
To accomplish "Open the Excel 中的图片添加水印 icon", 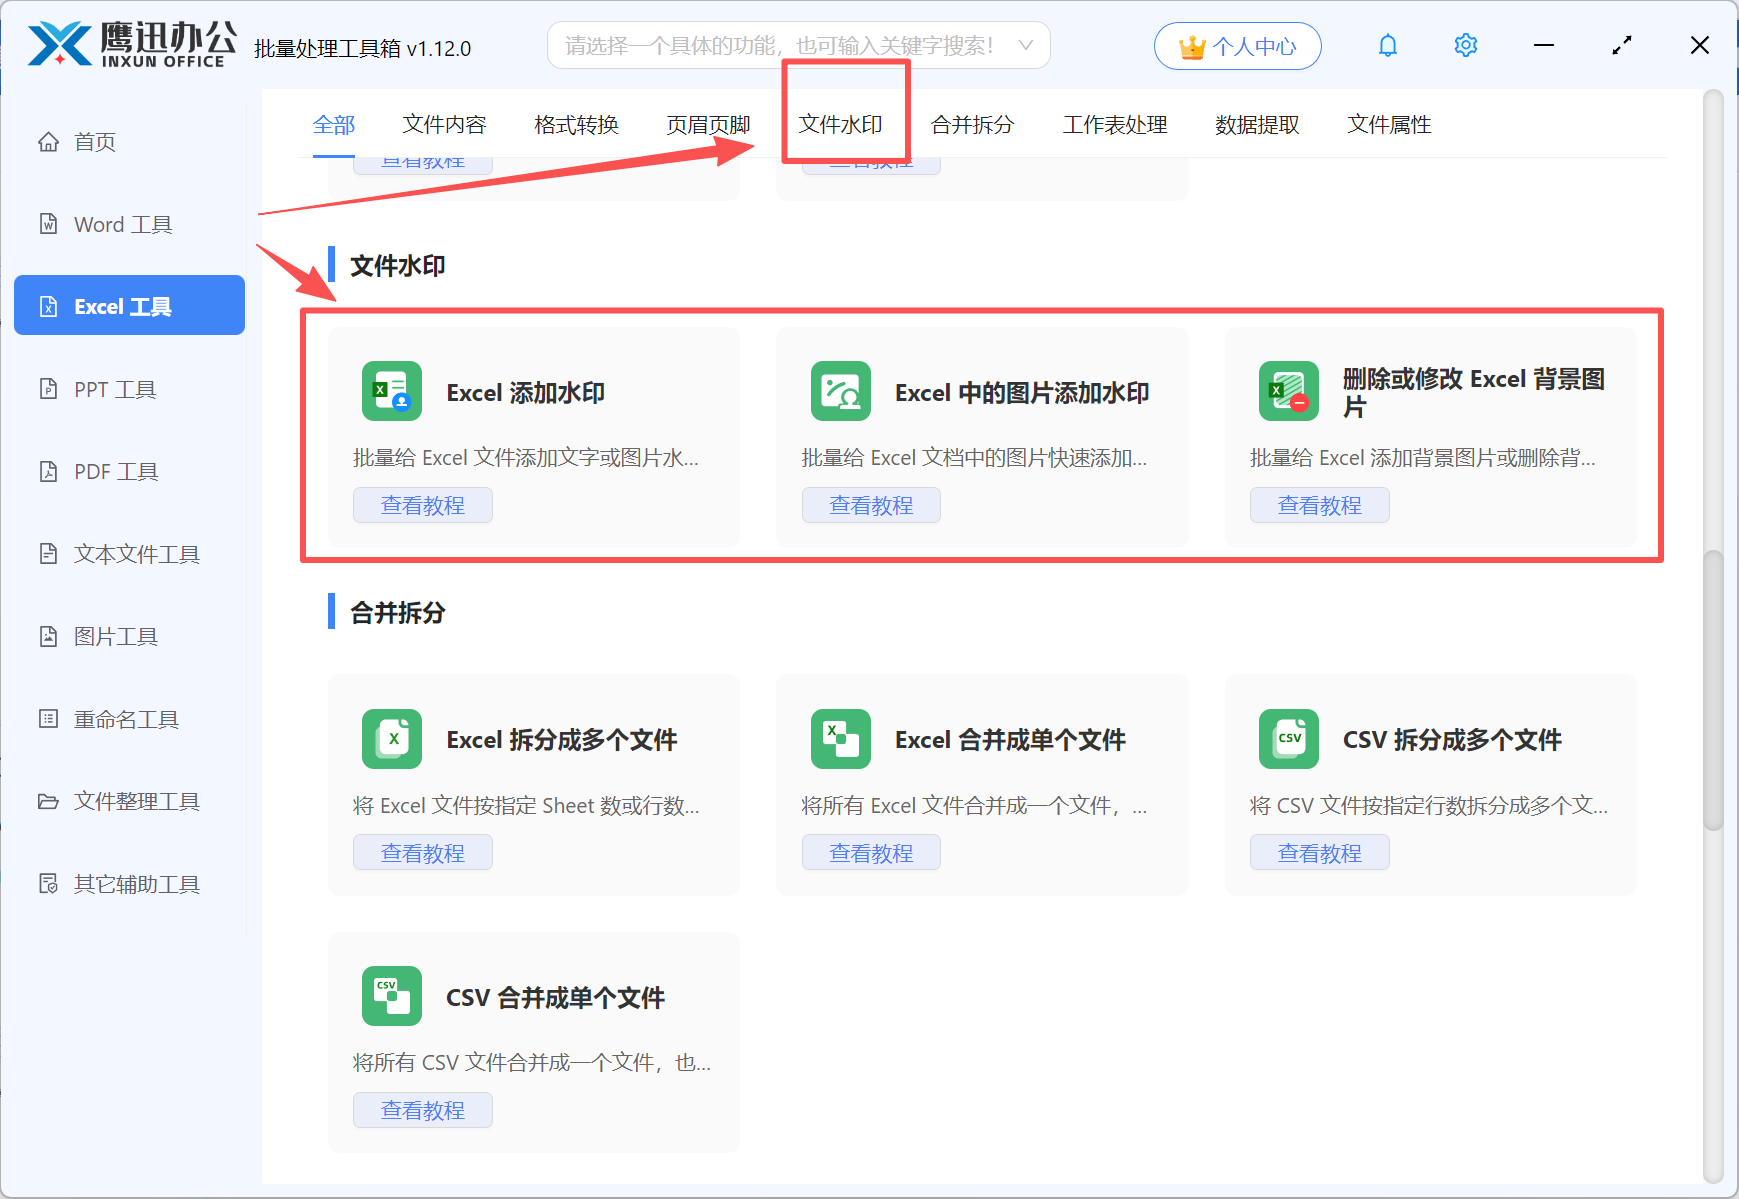I will [840, 391].
